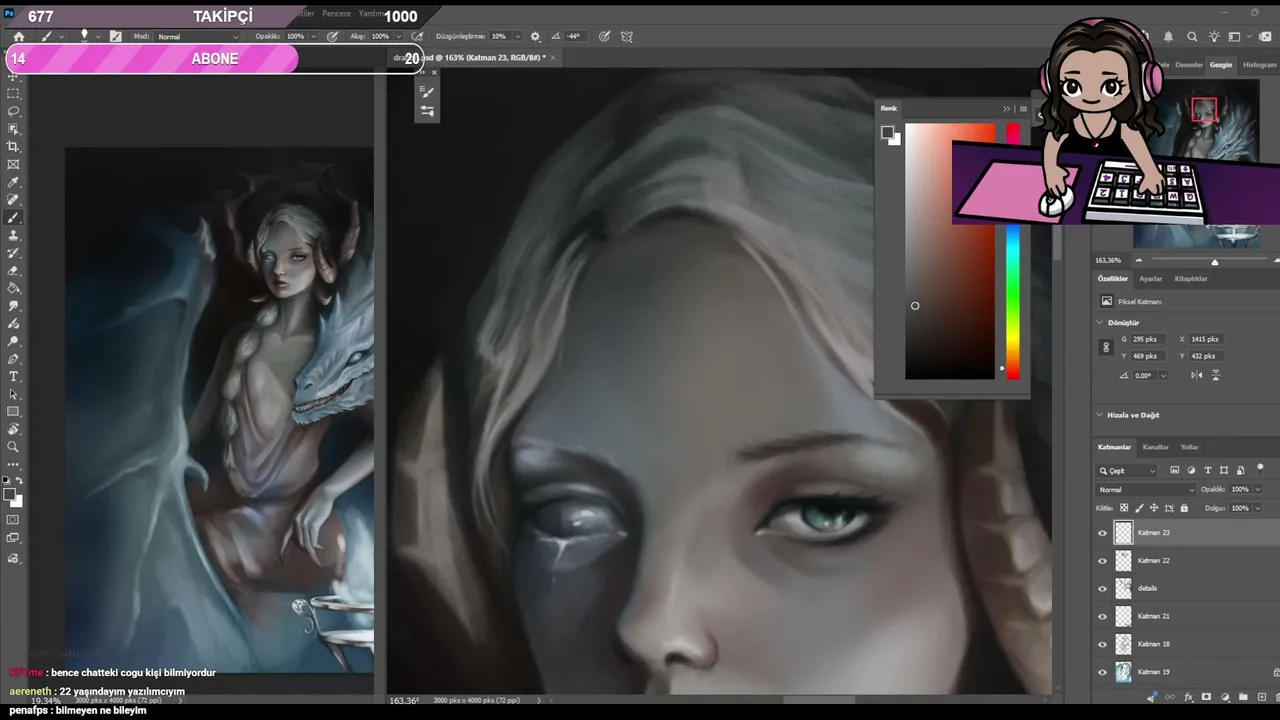This screenshot has height=720, width=1280.
Task: Open the layer blend mode Normal dropdown
Action: (1146, 490)
